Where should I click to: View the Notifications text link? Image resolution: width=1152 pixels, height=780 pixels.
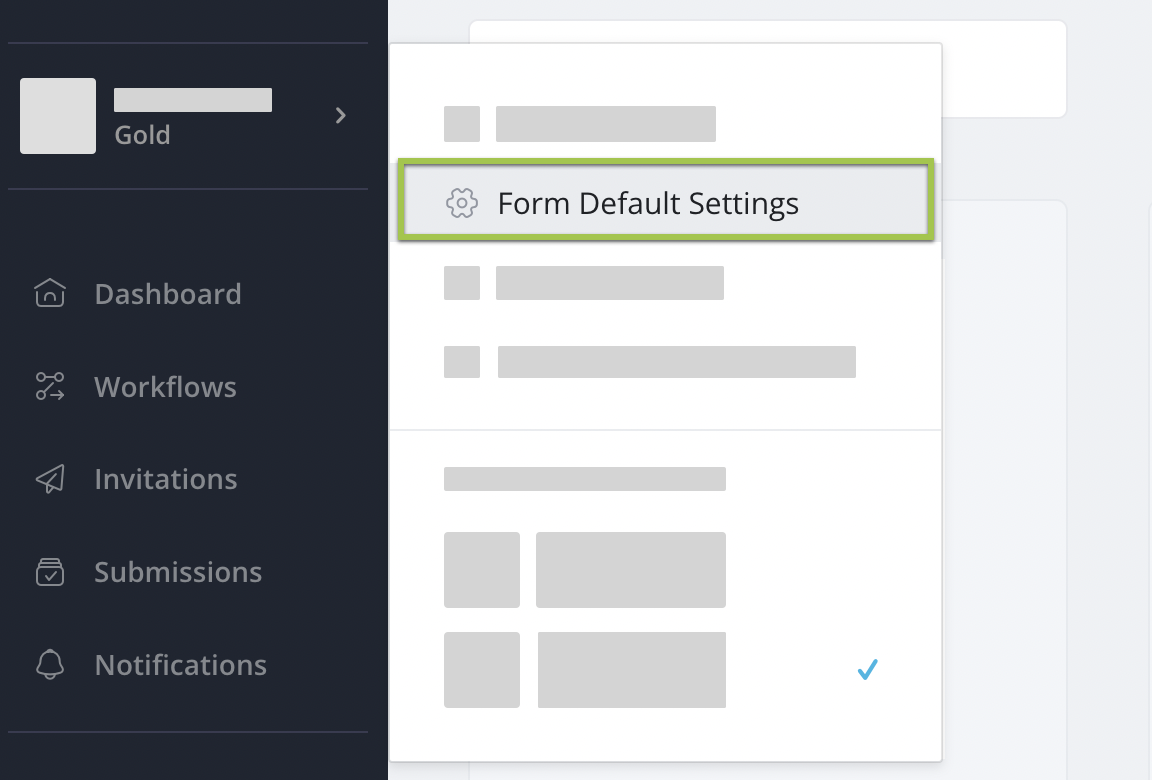(x=180, y=666)
